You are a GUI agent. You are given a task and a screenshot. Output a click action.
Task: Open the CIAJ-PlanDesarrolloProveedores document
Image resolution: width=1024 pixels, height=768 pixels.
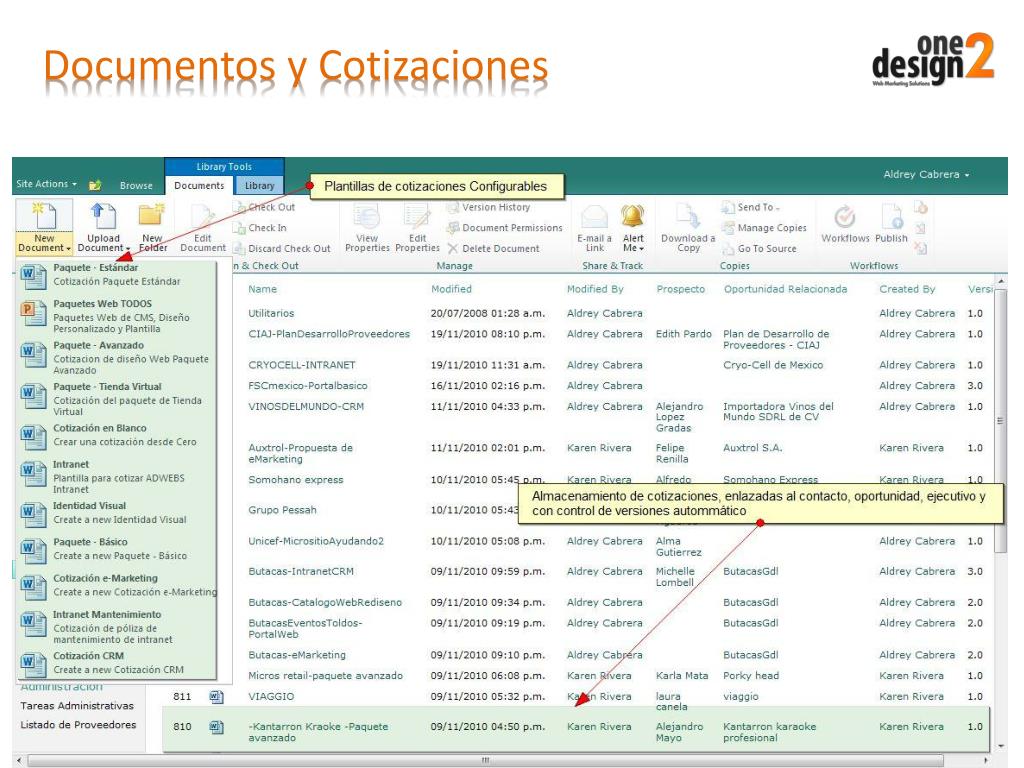click(x=329, y=334)
